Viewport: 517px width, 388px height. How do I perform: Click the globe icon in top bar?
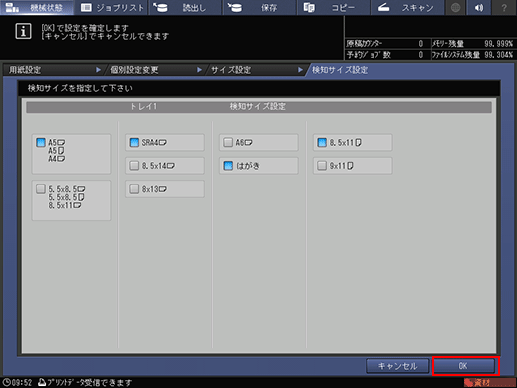click(455, 7)
